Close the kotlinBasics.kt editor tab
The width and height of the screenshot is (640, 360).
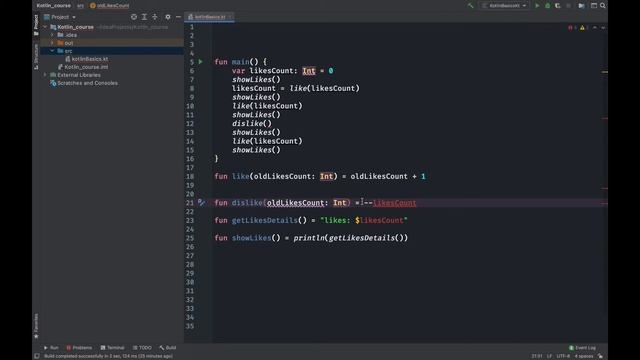pos(231,17)
